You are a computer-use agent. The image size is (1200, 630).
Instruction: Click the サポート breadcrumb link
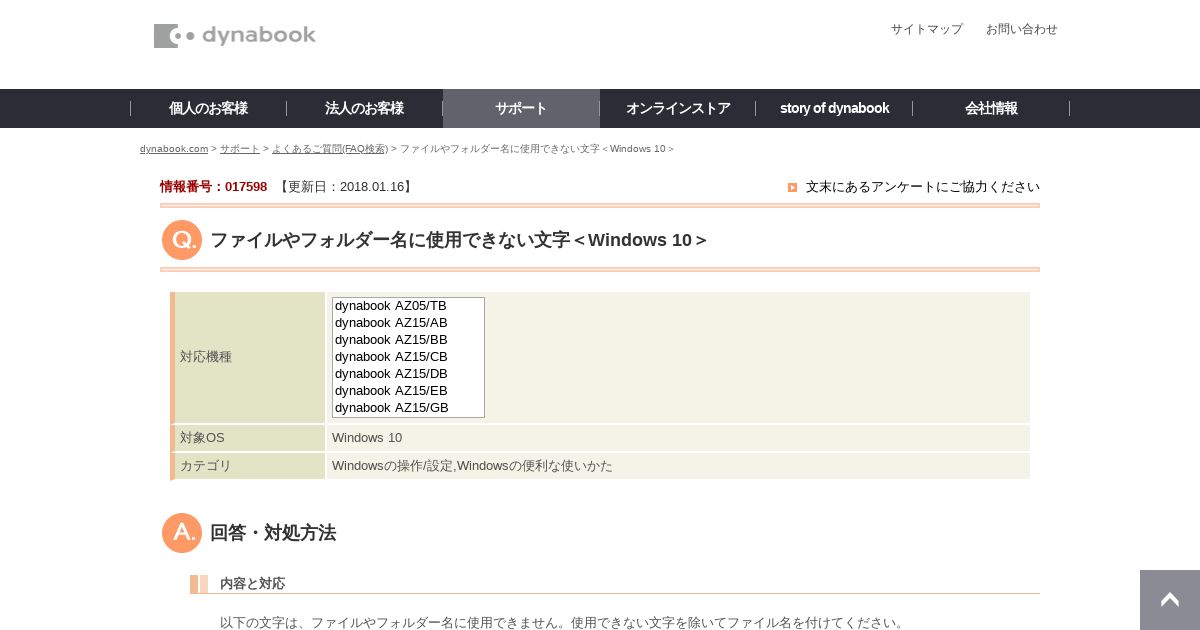point(240,149)
